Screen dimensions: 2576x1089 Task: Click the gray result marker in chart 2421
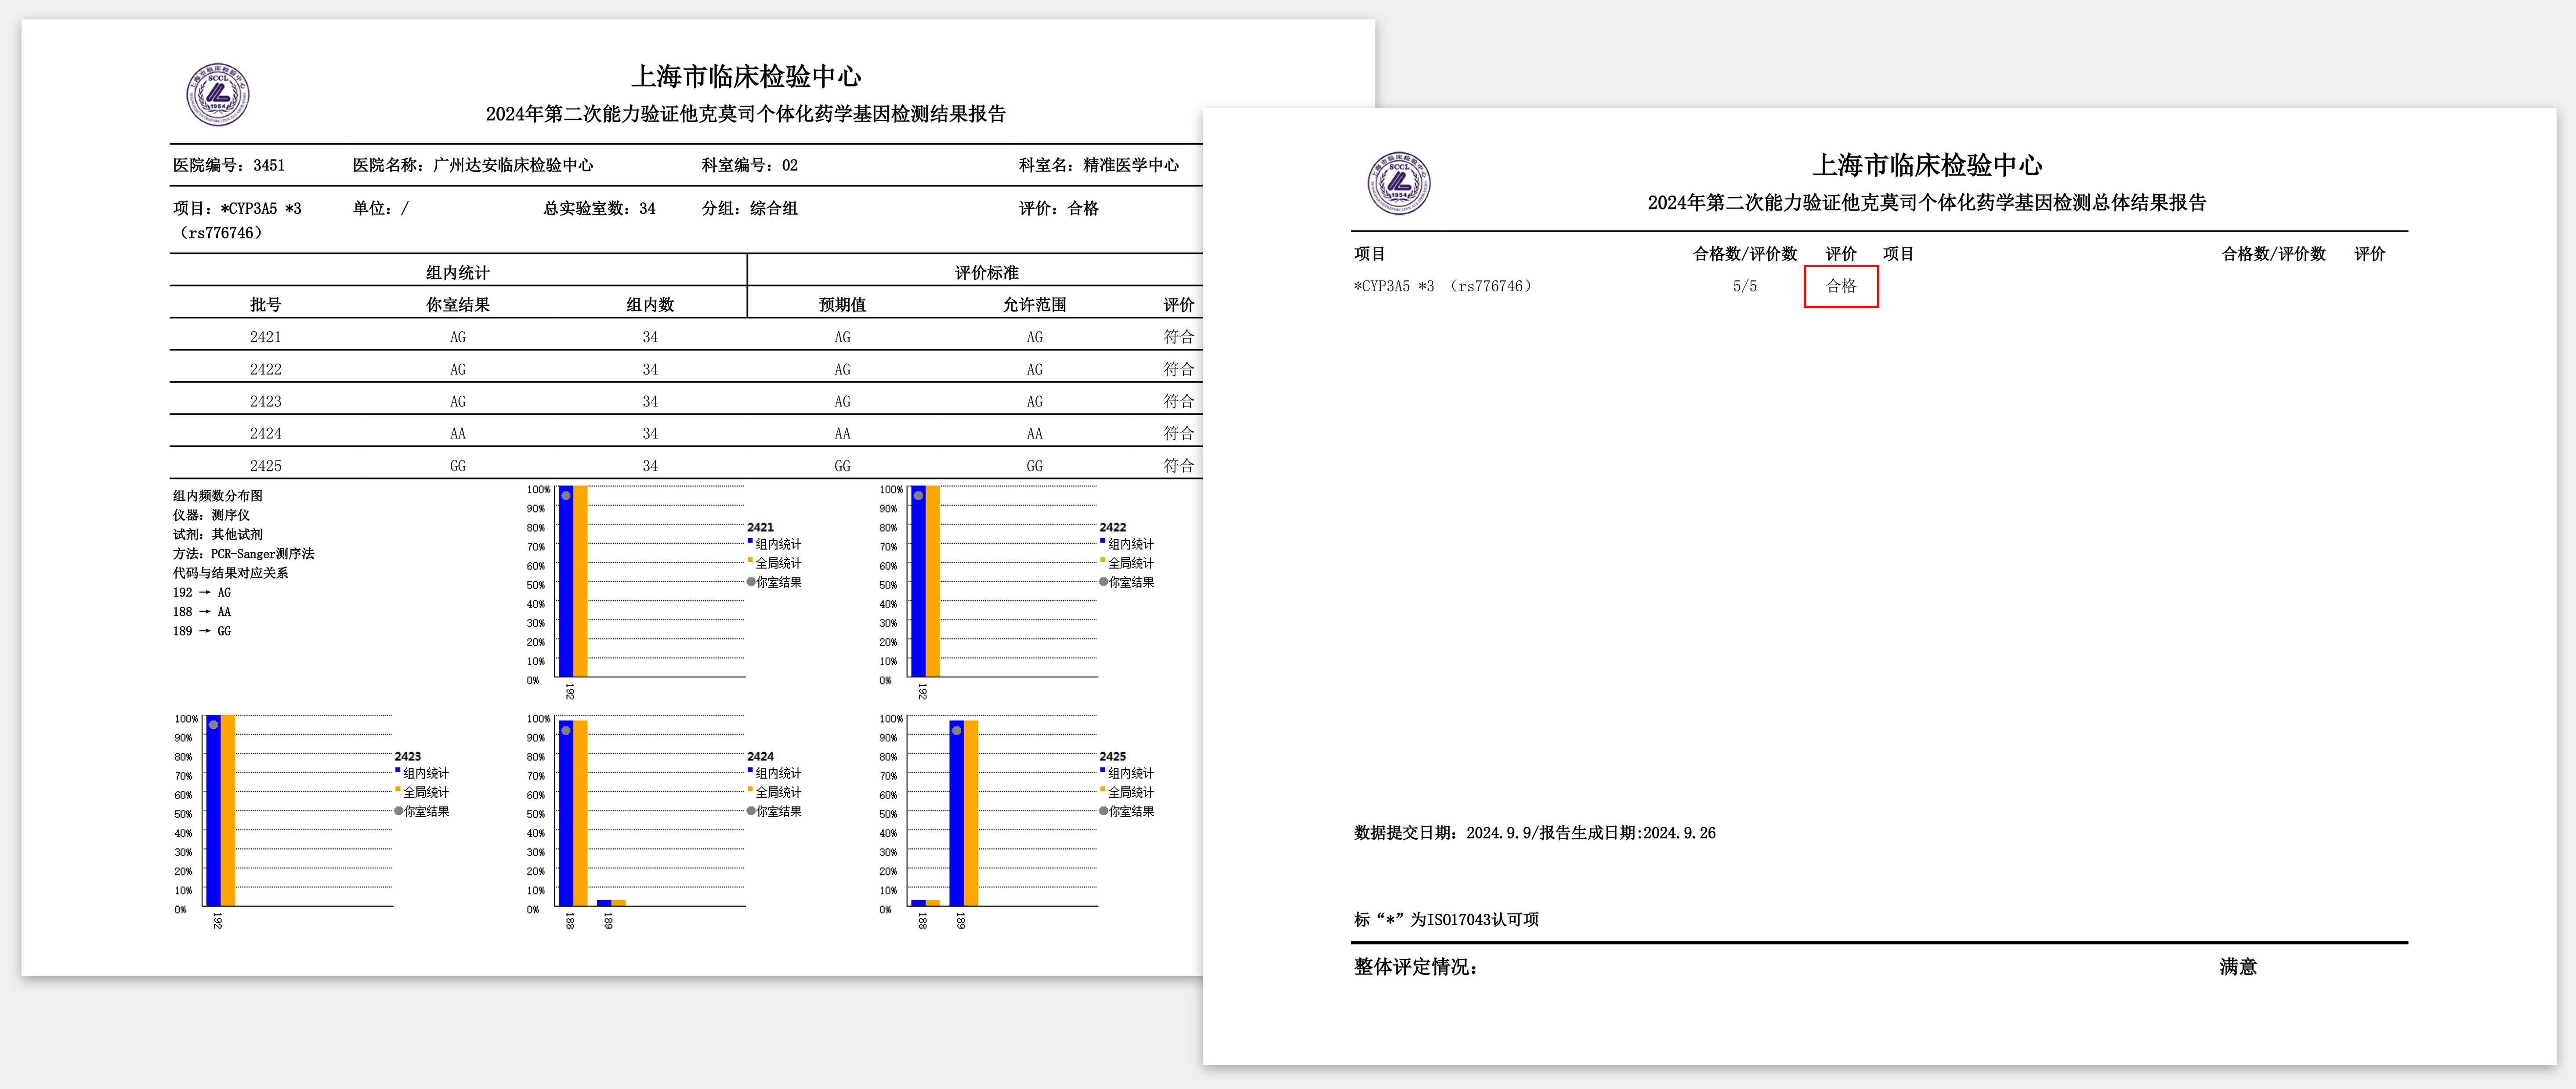tap(566, 495)
